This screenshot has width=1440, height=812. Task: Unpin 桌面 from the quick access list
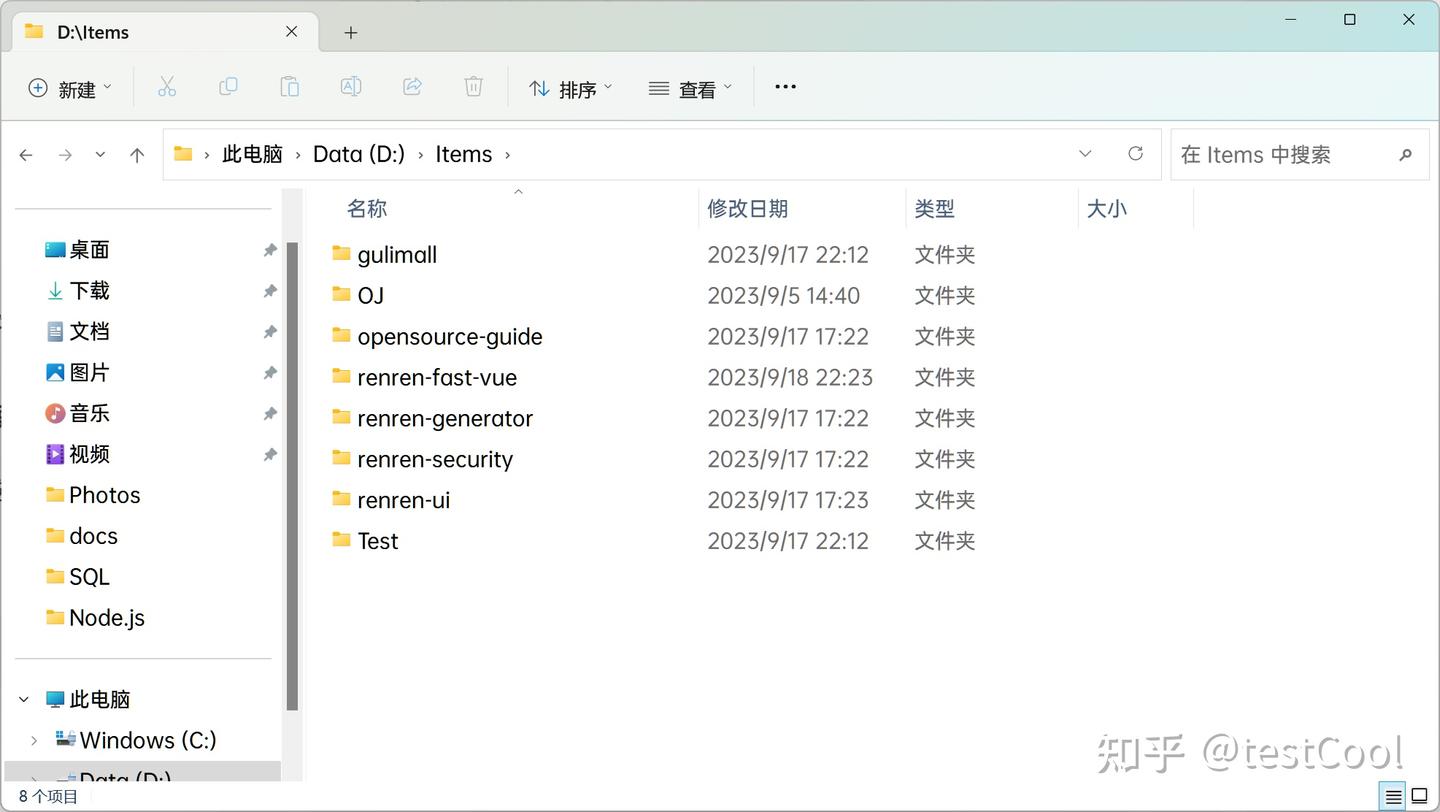pos(269,249)
